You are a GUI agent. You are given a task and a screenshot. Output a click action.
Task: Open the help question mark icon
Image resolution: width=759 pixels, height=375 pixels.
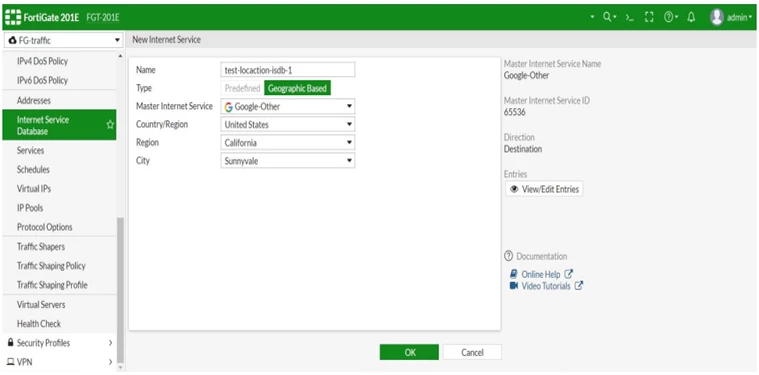[x=668, y=17]
